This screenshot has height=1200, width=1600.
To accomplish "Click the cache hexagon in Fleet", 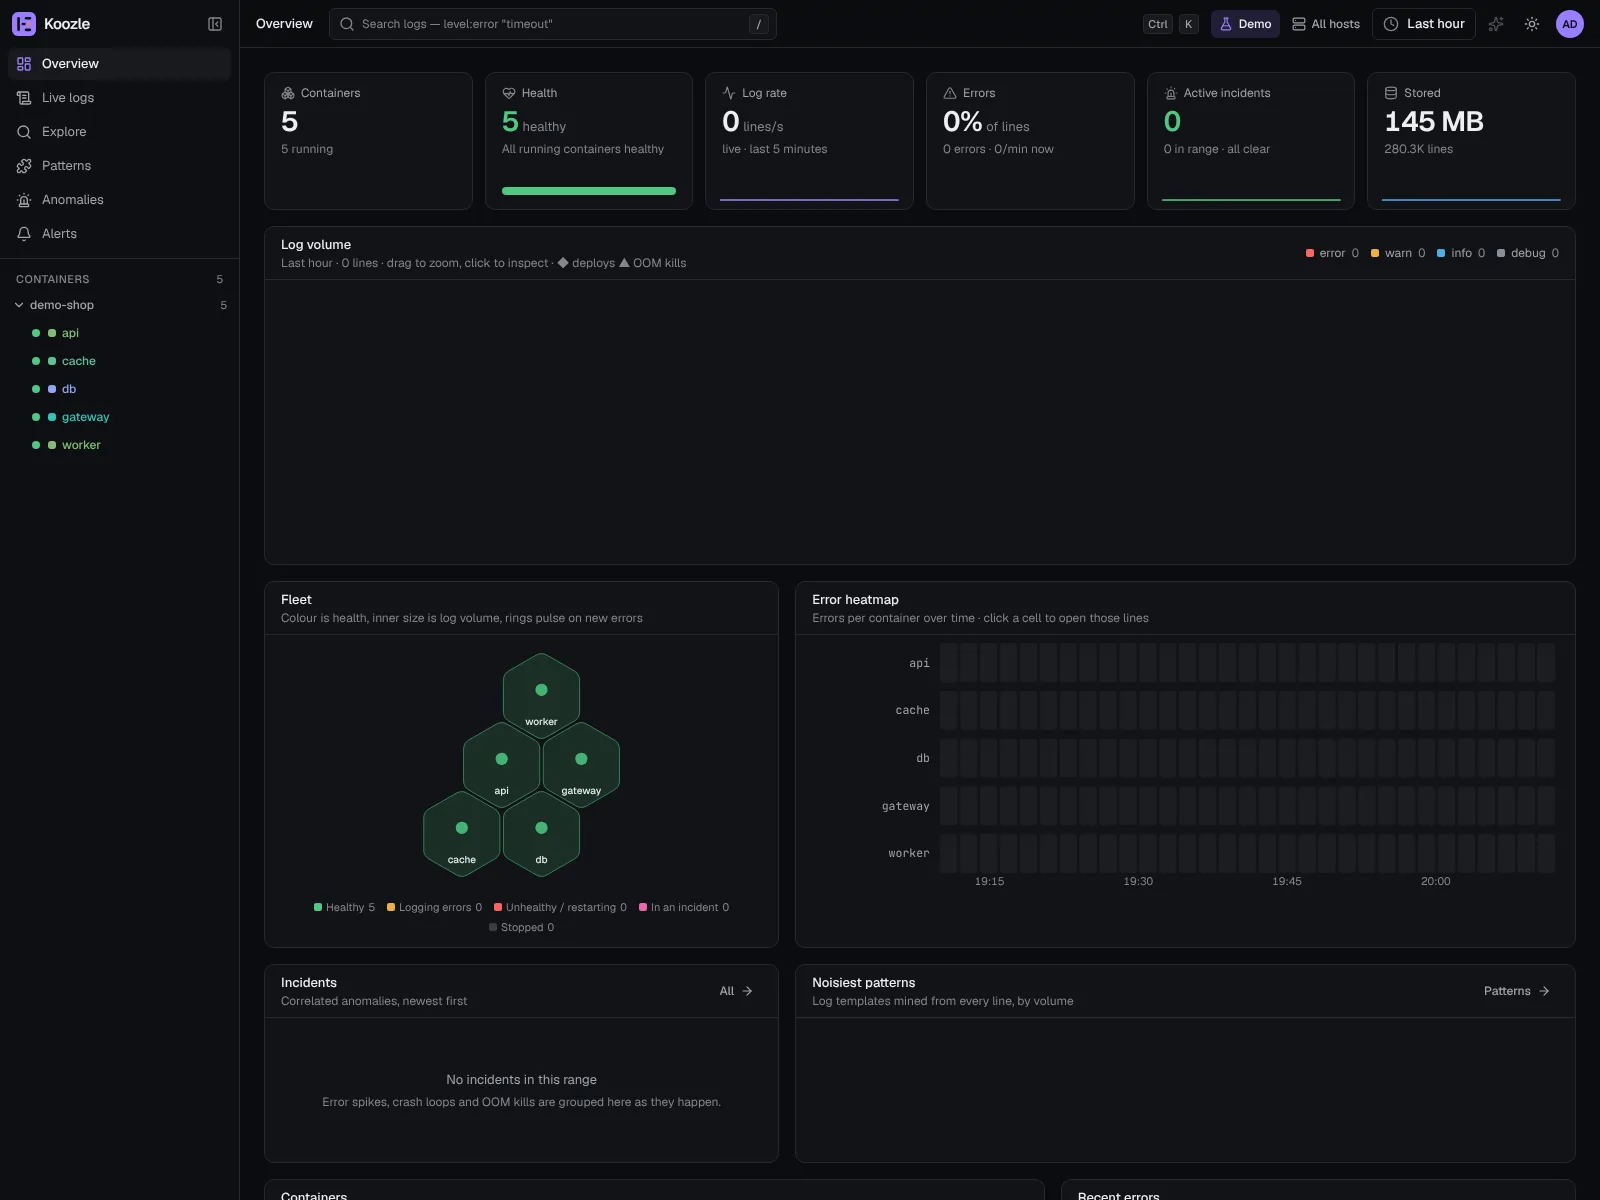I will pyautogui.click(x=461, y=834).
